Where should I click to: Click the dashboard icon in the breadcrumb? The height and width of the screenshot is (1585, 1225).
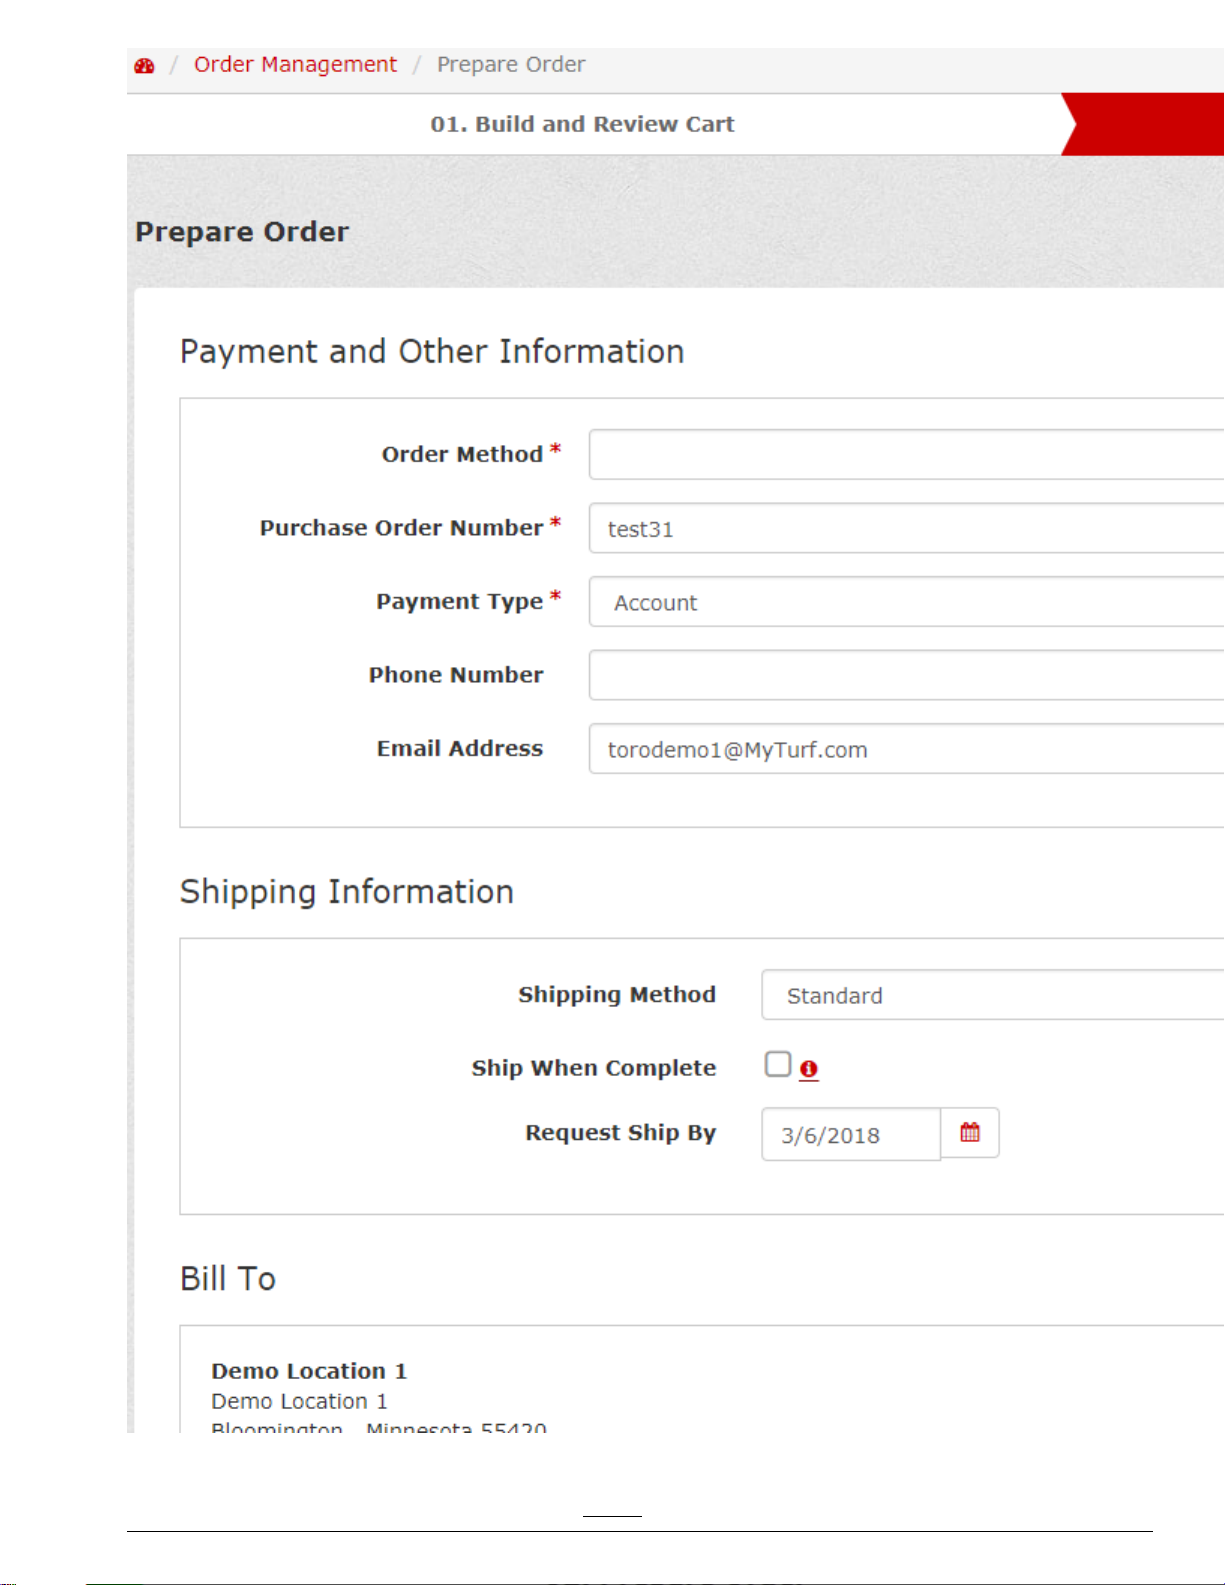click(x=144, y=66)
